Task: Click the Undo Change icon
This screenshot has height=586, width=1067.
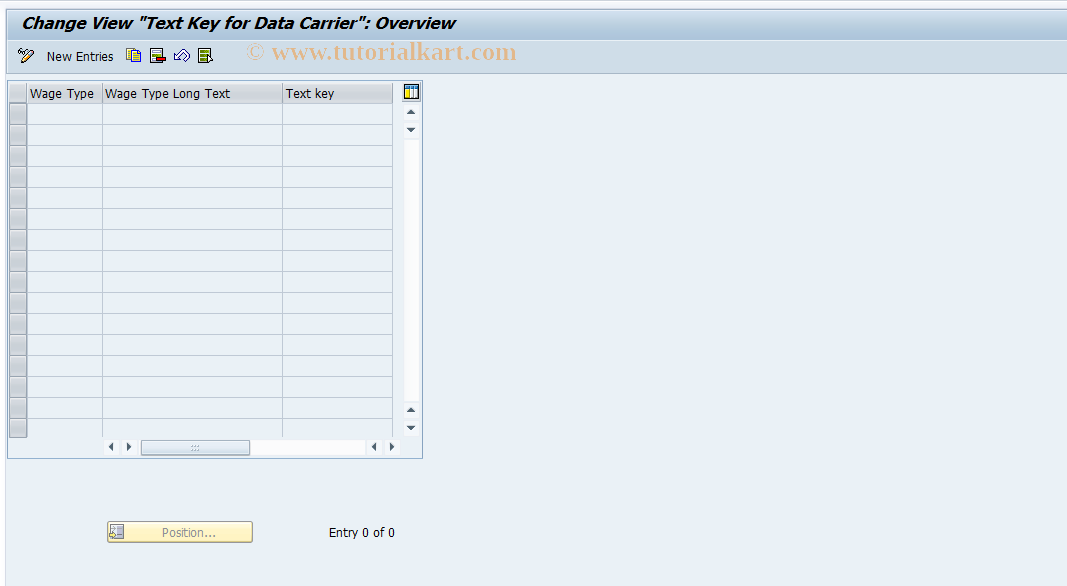Action: click(182, 56)
